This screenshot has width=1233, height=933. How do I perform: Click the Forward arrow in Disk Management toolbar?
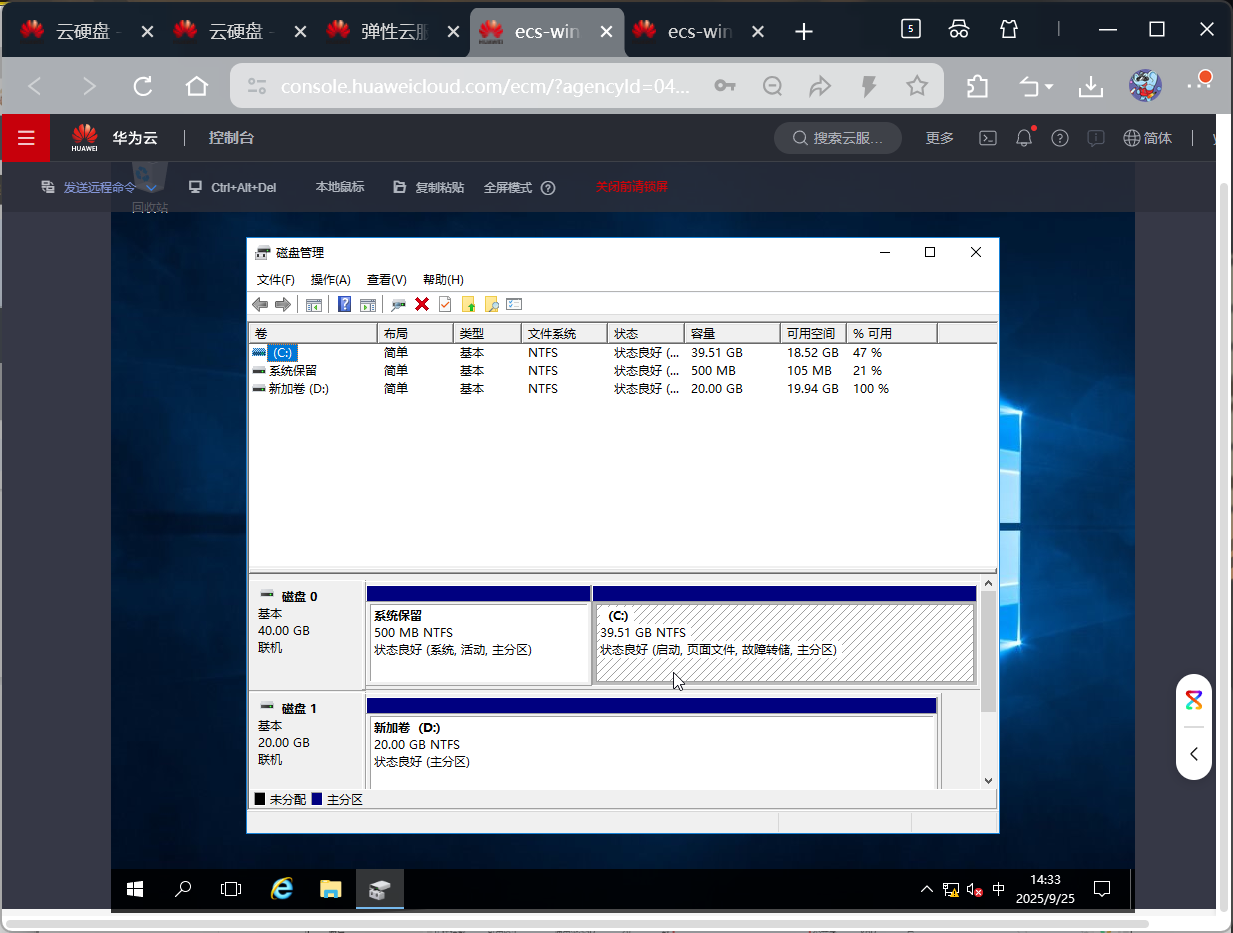(x=283, y=304)
